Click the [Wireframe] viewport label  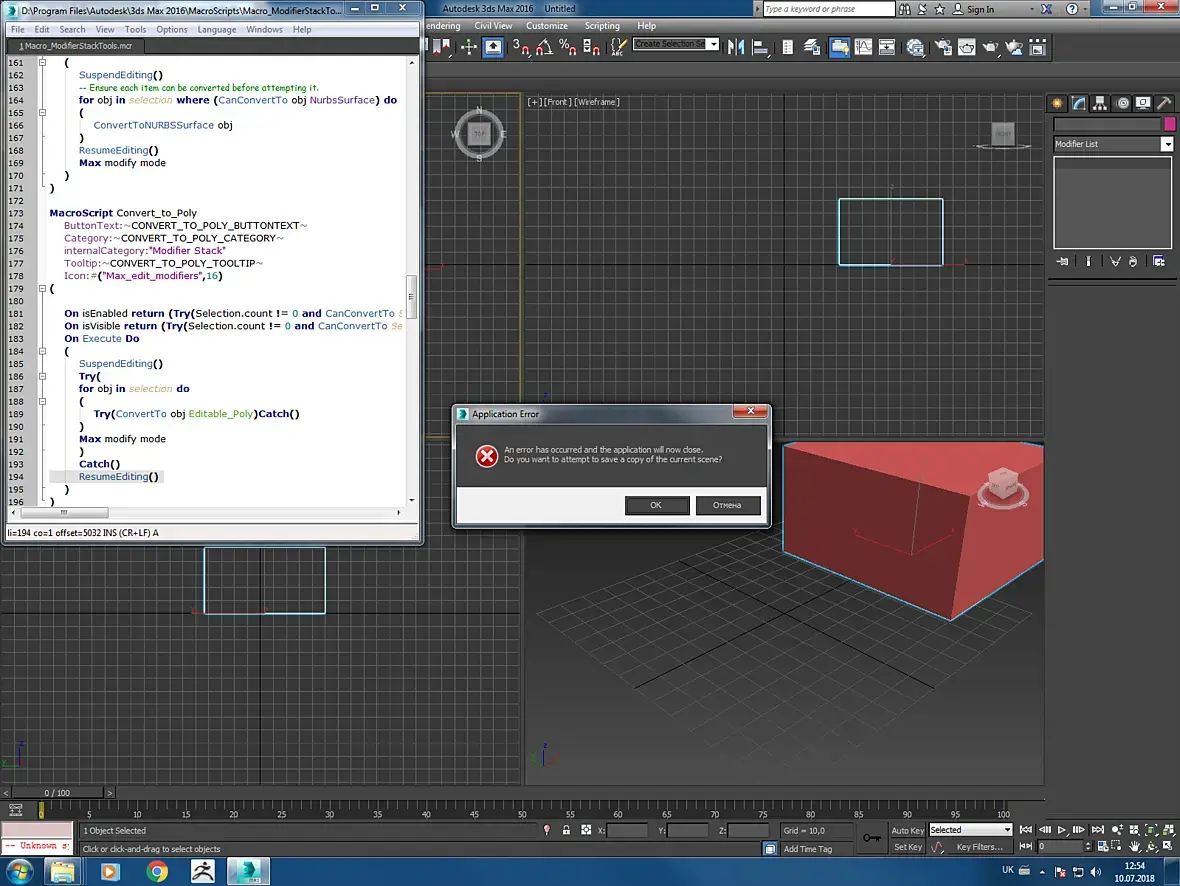597,102
